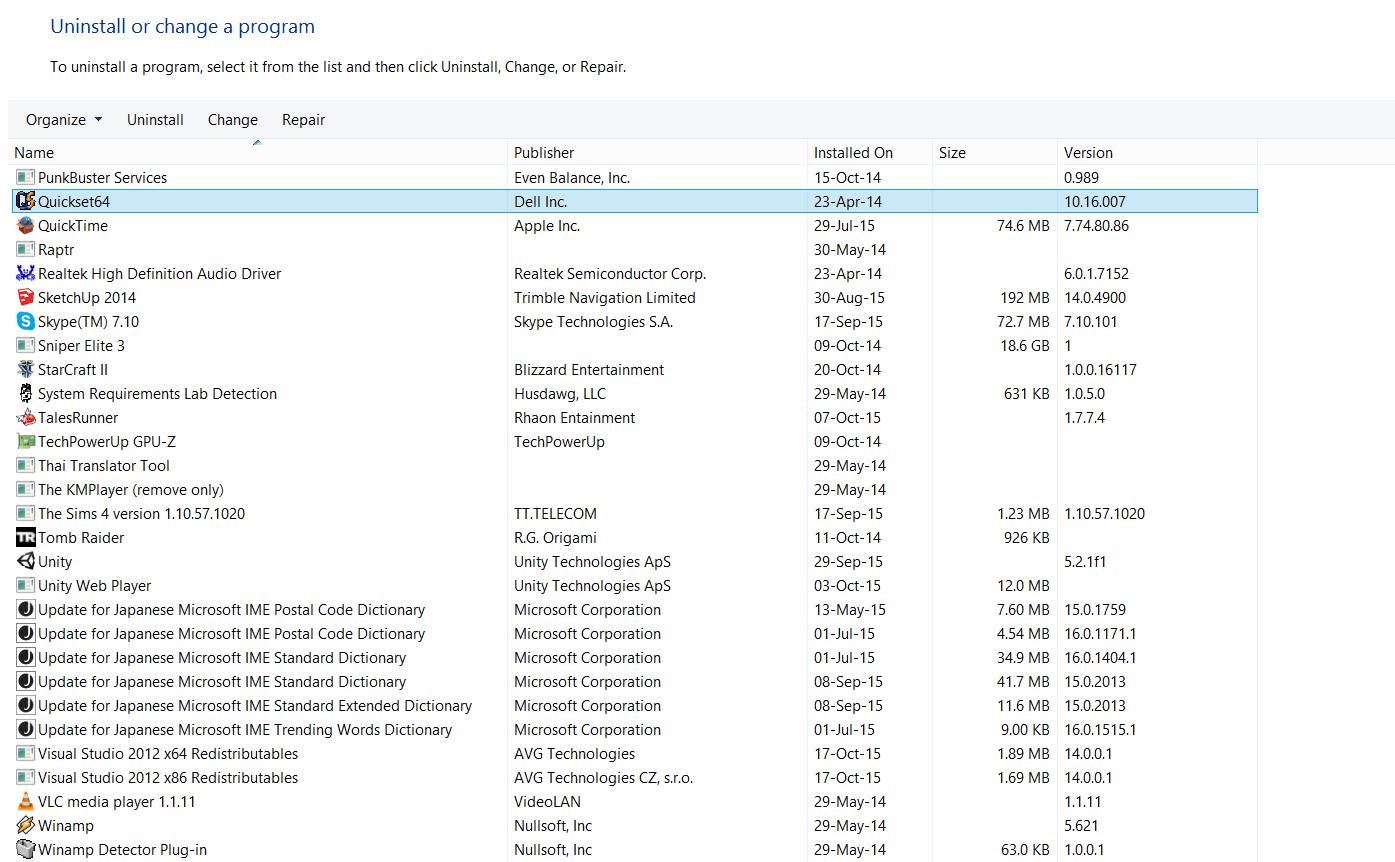Click the Winamp lightning icon
Screen dimensions: 1395x862
pos(26,825)
